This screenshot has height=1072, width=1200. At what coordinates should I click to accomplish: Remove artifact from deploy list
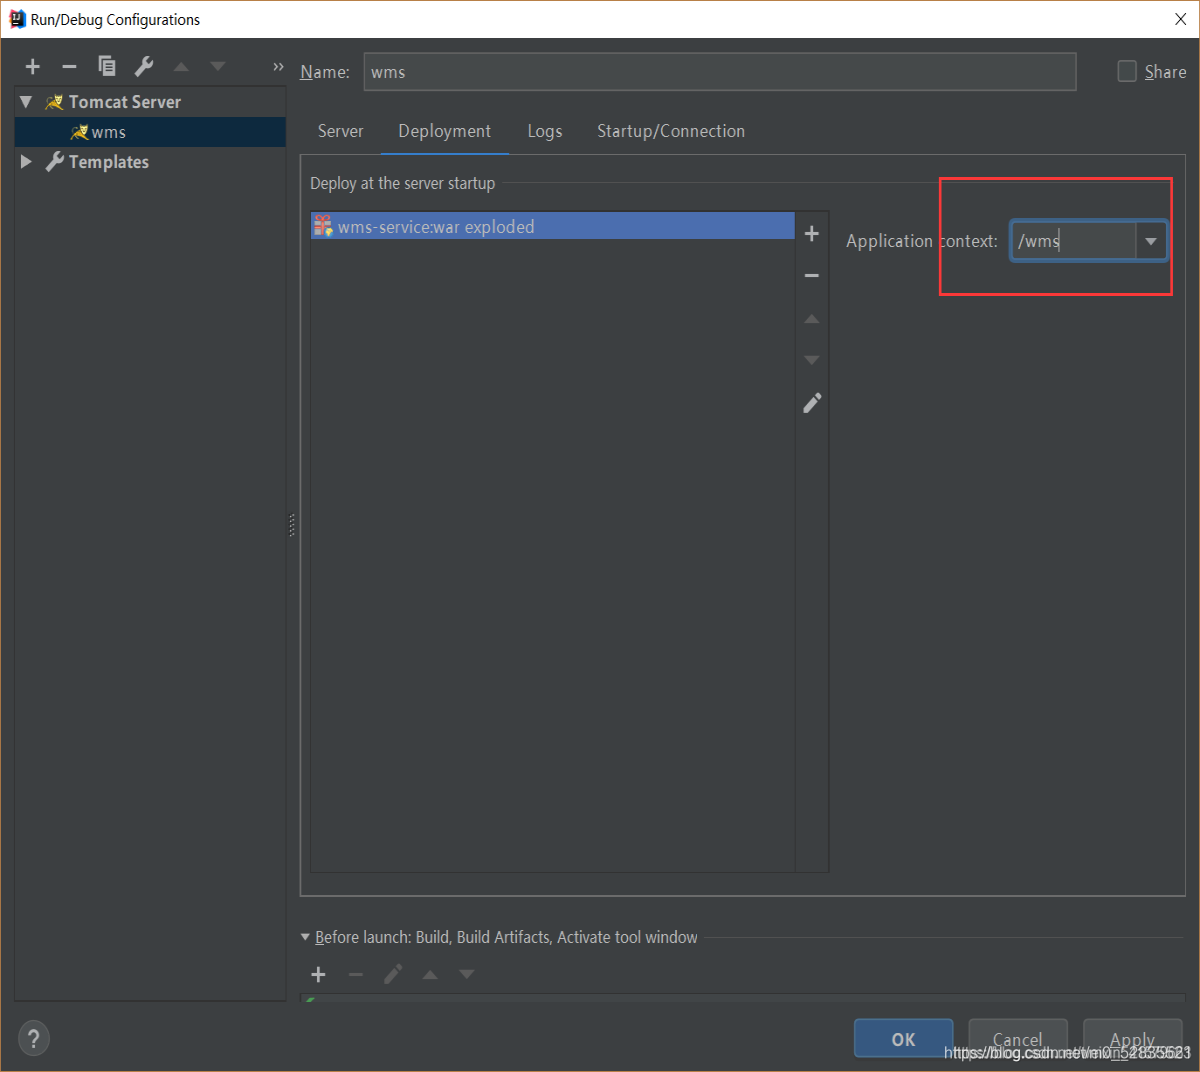812,275
